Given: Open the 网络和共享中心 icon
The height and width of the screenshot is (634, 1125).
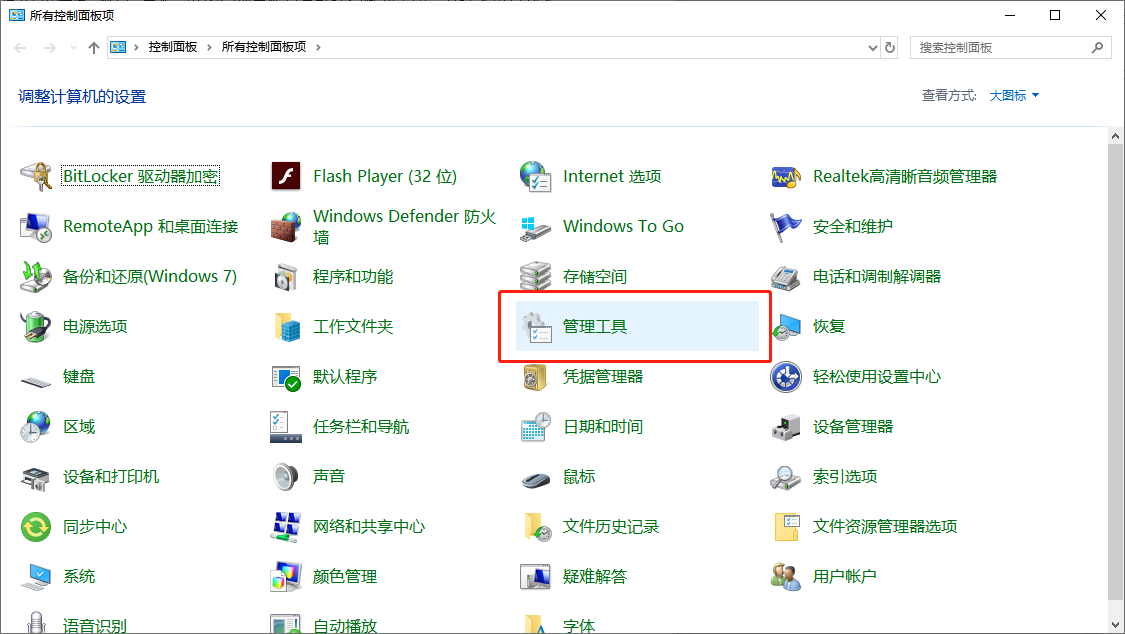Looking at the screenshot, I should coord(286,527).
